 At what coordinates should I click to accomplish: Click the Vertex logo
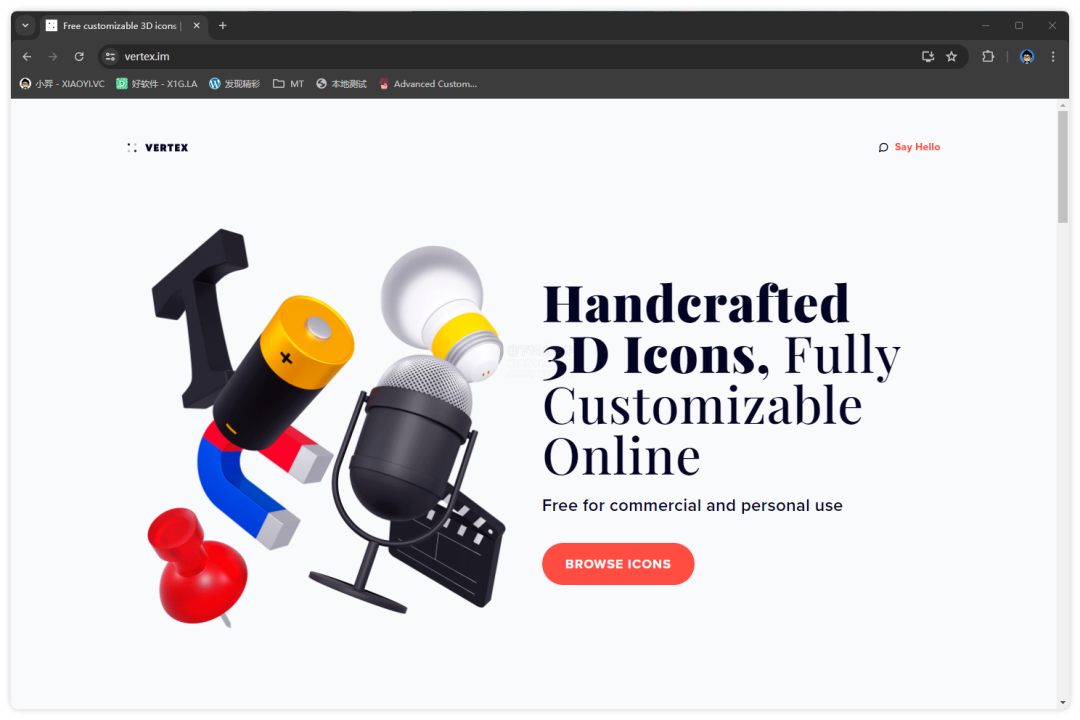click(158, 147)
